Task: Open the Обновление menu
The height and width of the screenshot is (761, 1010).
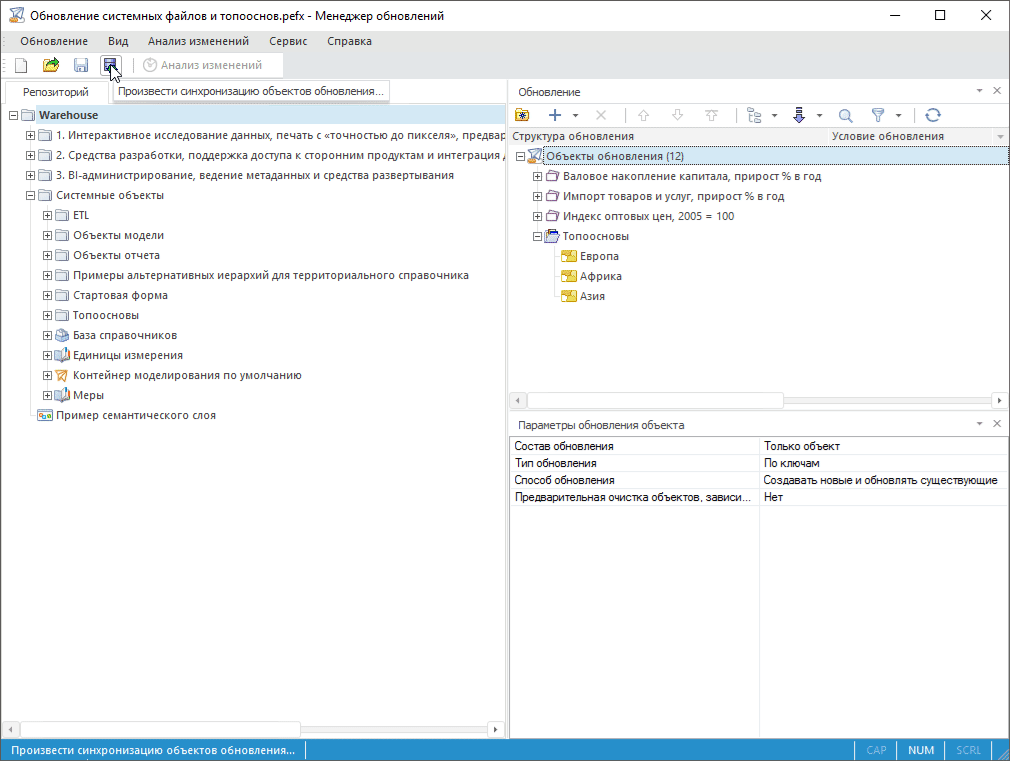Action: 54,41
